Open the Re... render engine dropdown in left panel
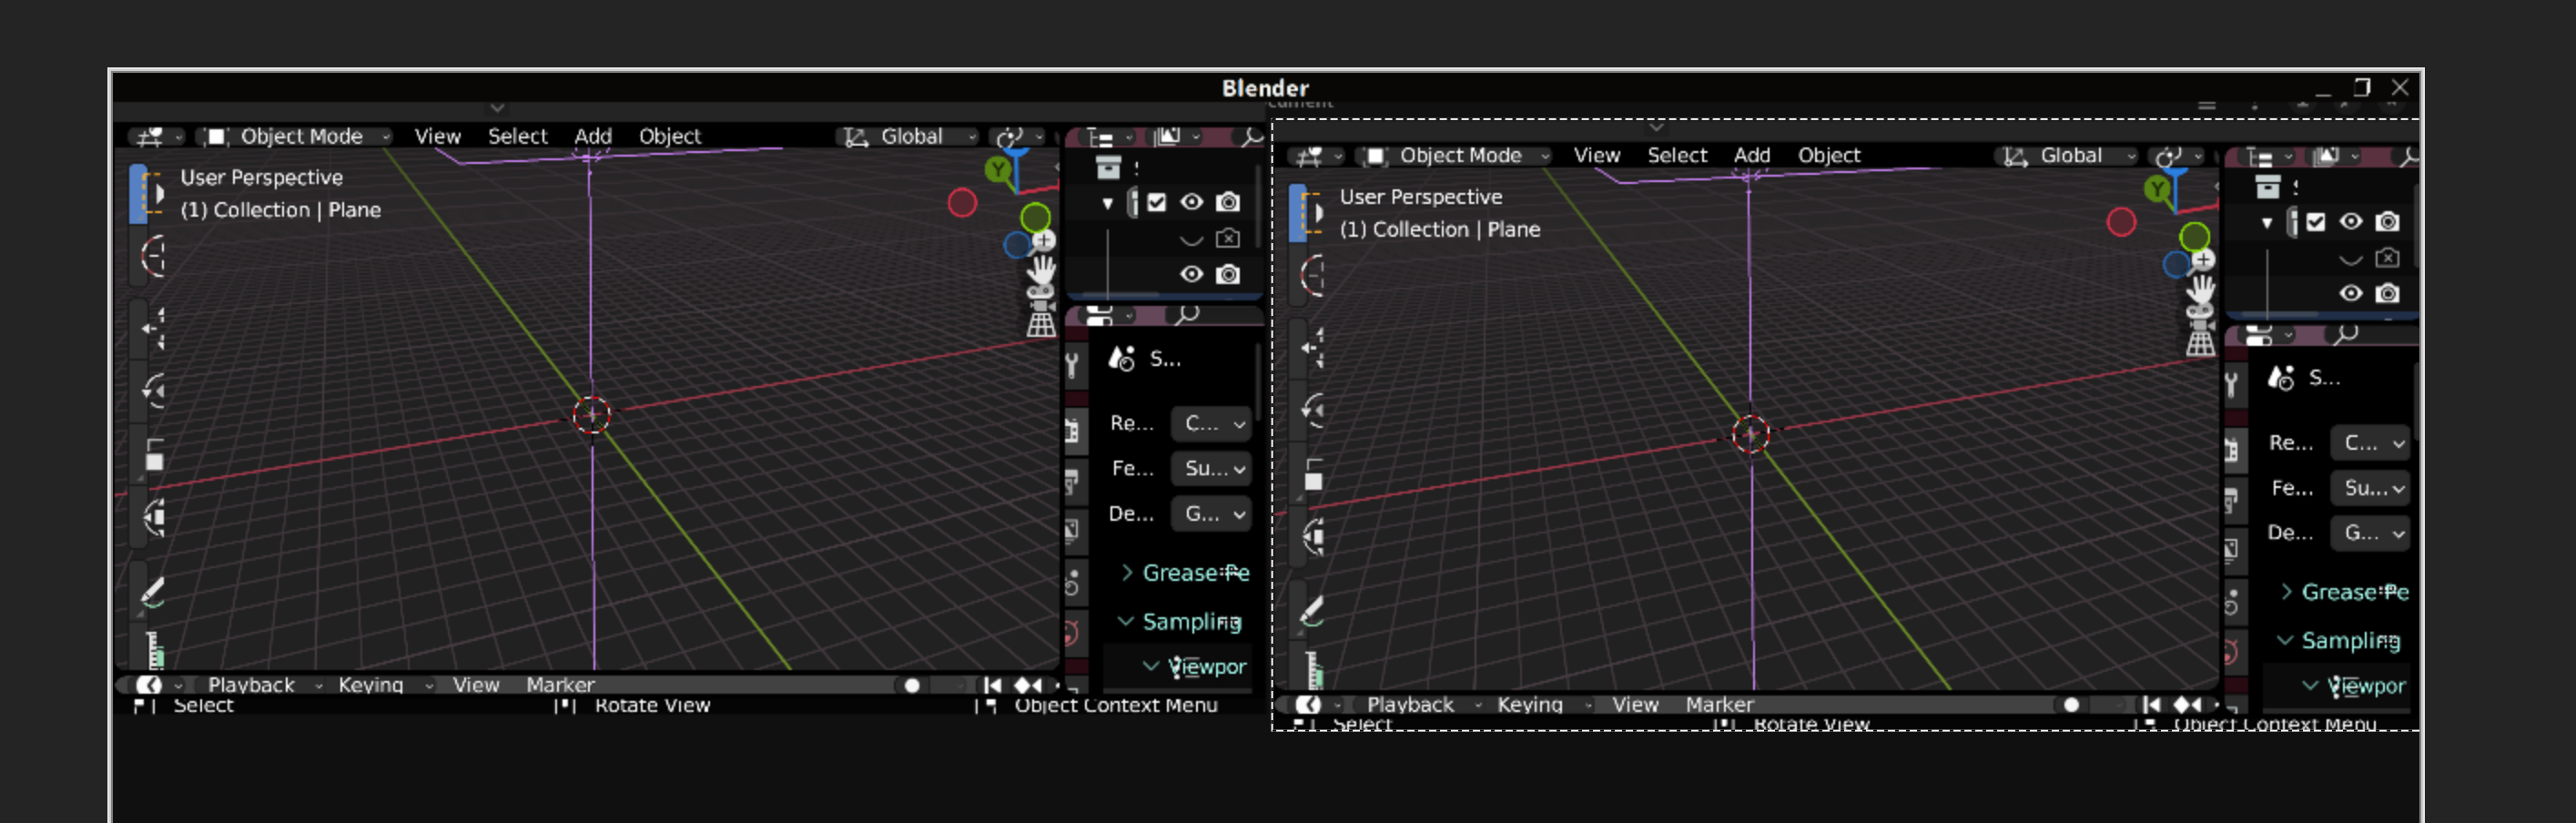This screenshot has height=823, width=2576. click(1211, 424)
